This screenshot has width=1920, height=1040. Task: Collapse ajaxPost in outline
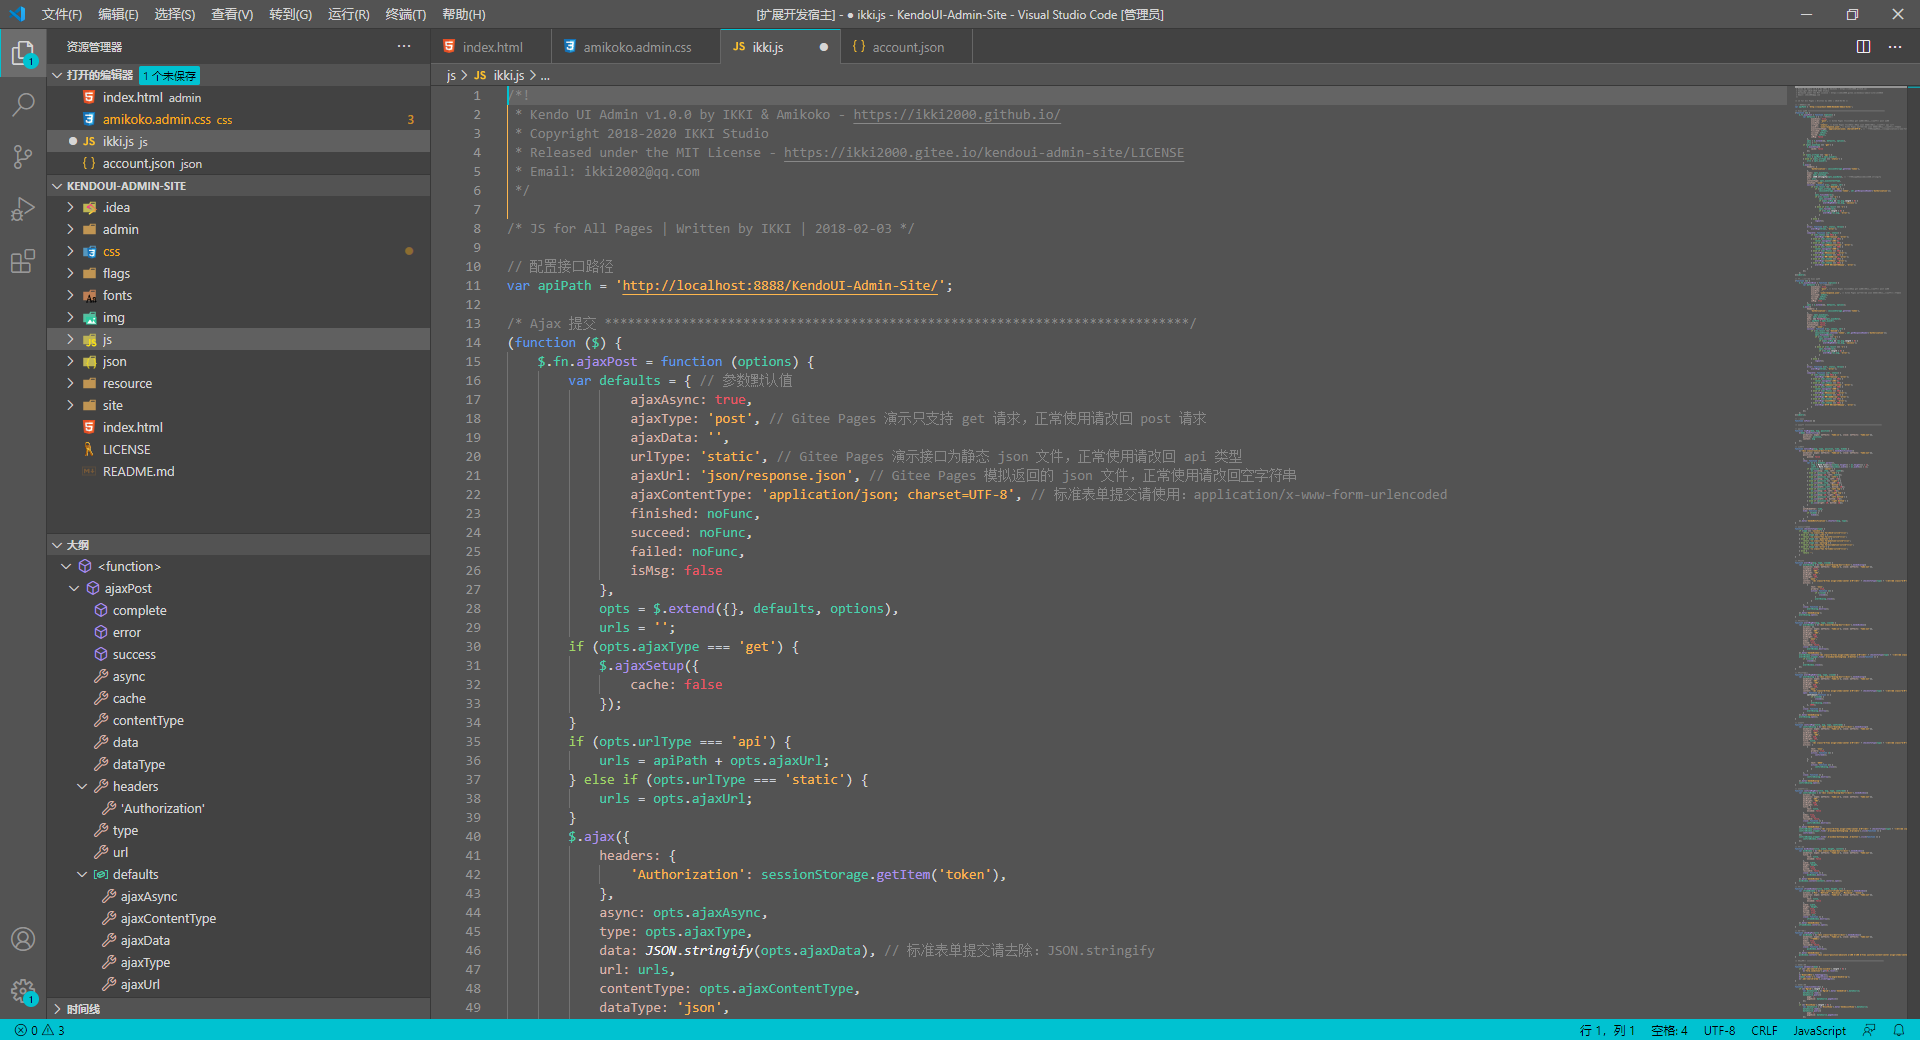(74, 588)
